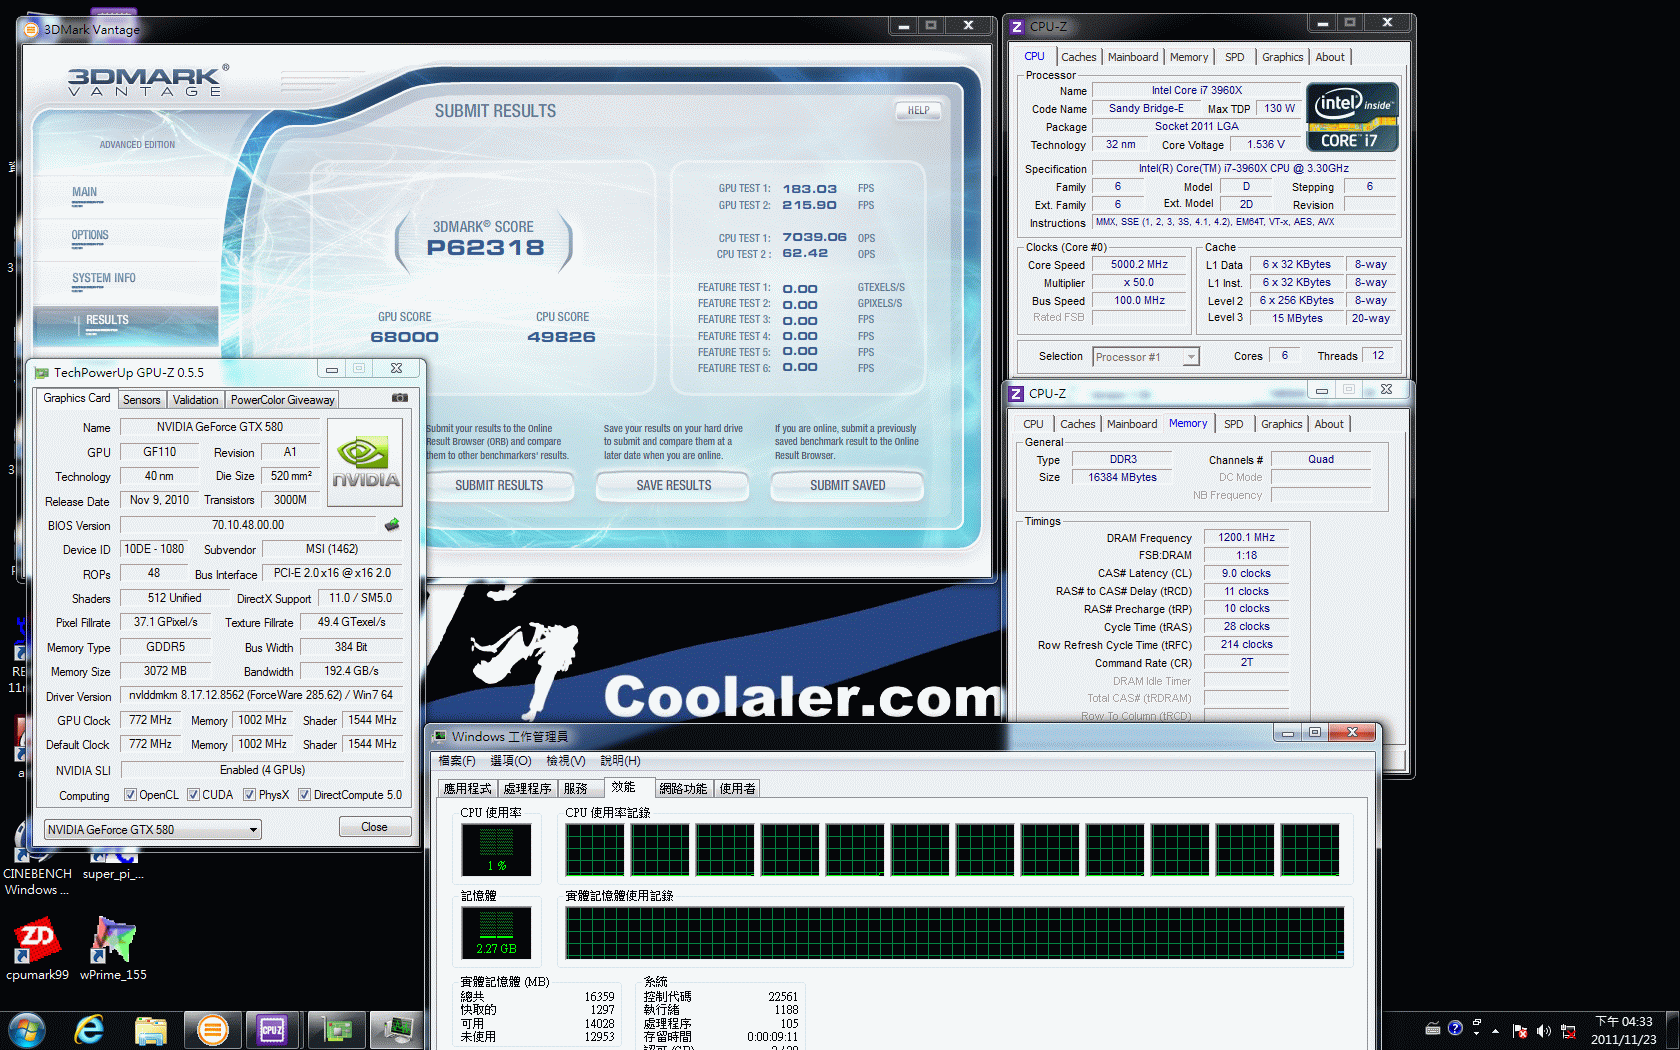Click the CPU-Z Z logo in top window title

pyautogui.click(x=1017, y=27)
